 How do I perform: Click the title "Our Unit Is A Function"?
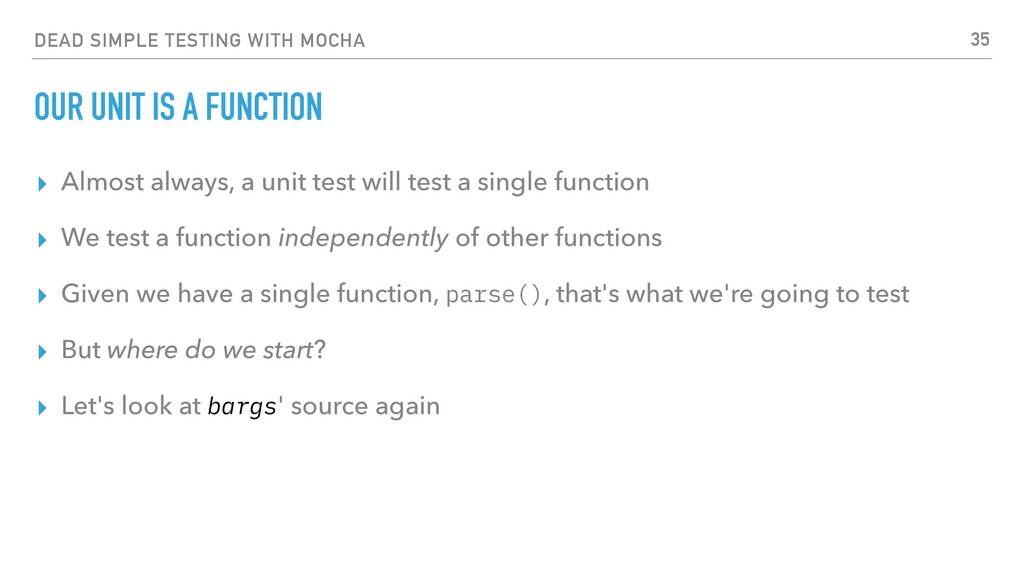click(x=178, y=107)
